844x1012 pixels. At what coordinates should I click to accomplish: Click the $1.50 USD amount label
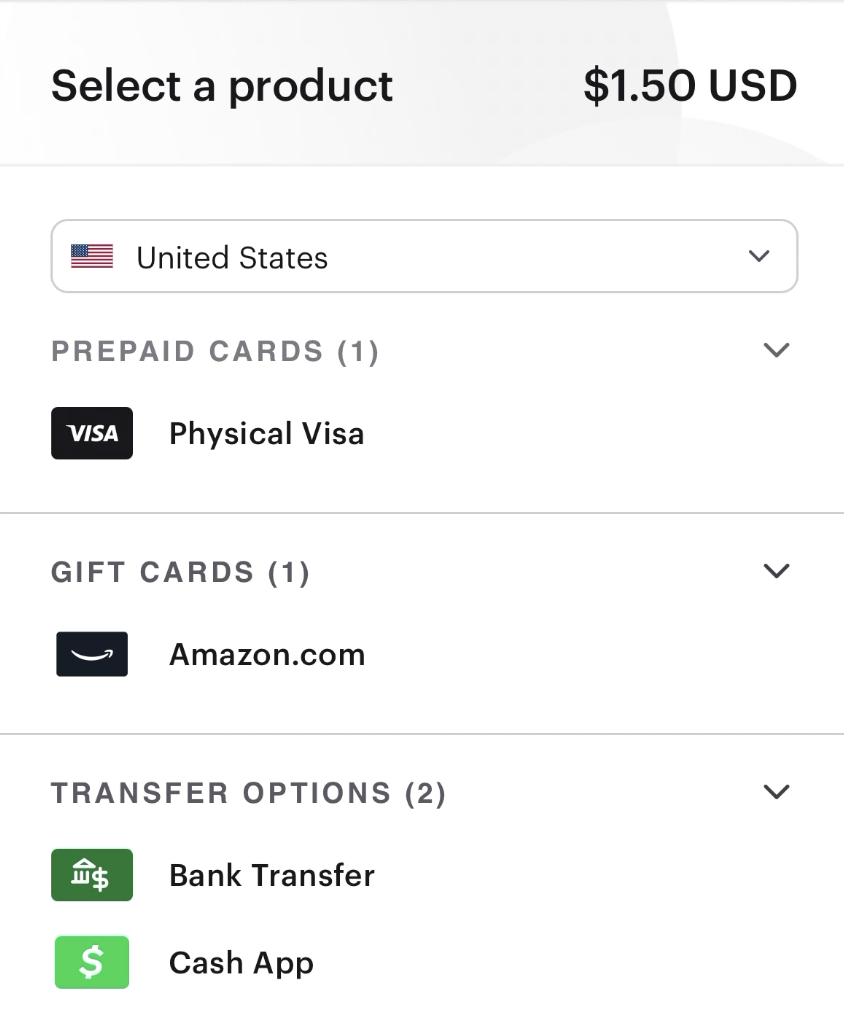click(x=690, y=86)
